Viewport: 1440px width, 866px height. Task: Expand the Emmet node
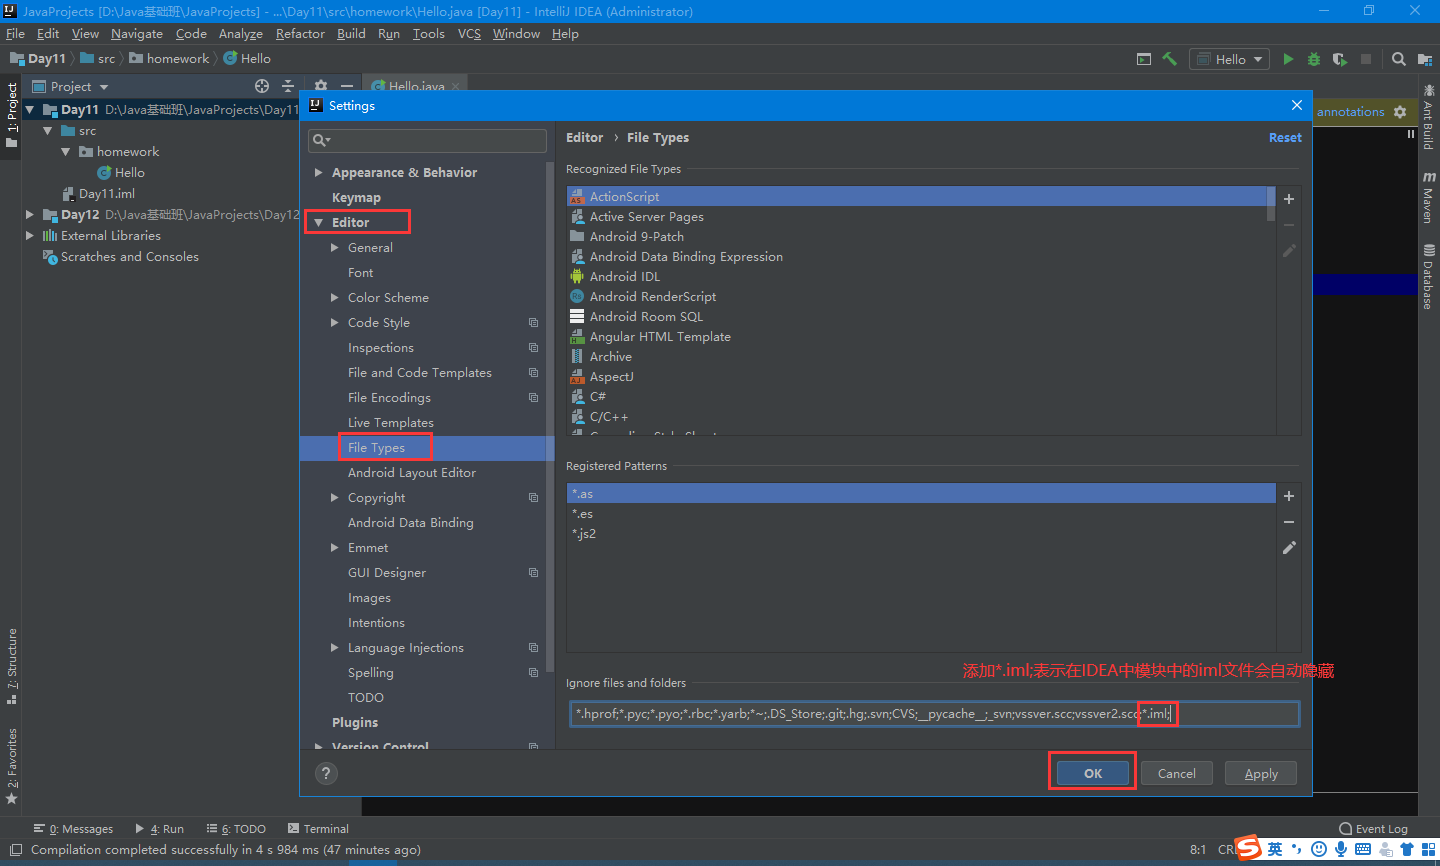(x=335, y=548)
